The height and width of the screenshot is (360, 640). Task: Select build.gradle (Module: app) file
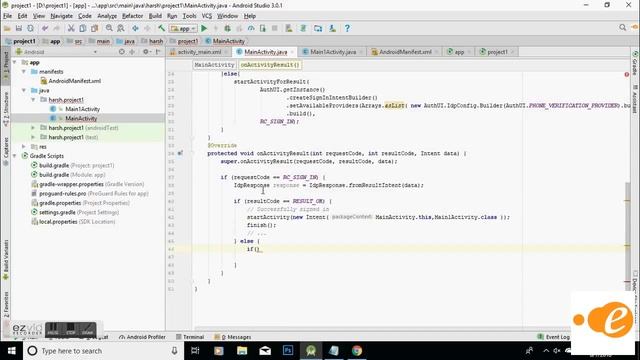72,175
